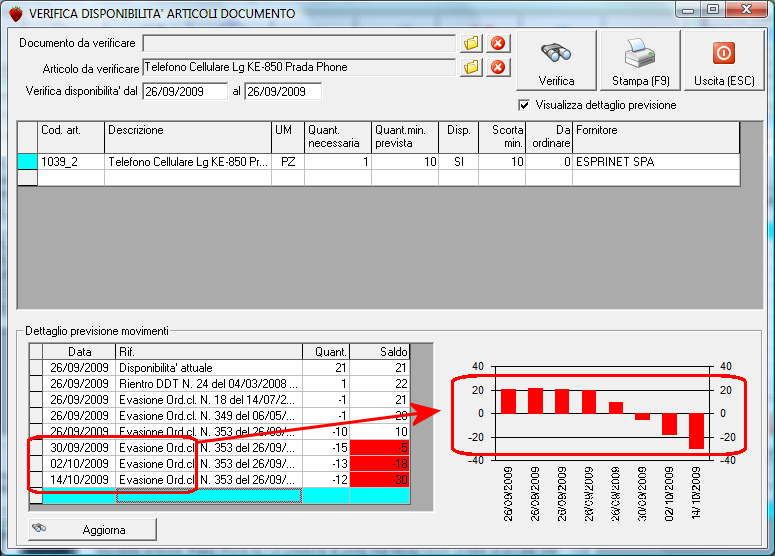Select the 'Rientro DDT N. 24' row
Image resolution: width=775 pixels, height=556 pixels.
[x=219, y=384]
